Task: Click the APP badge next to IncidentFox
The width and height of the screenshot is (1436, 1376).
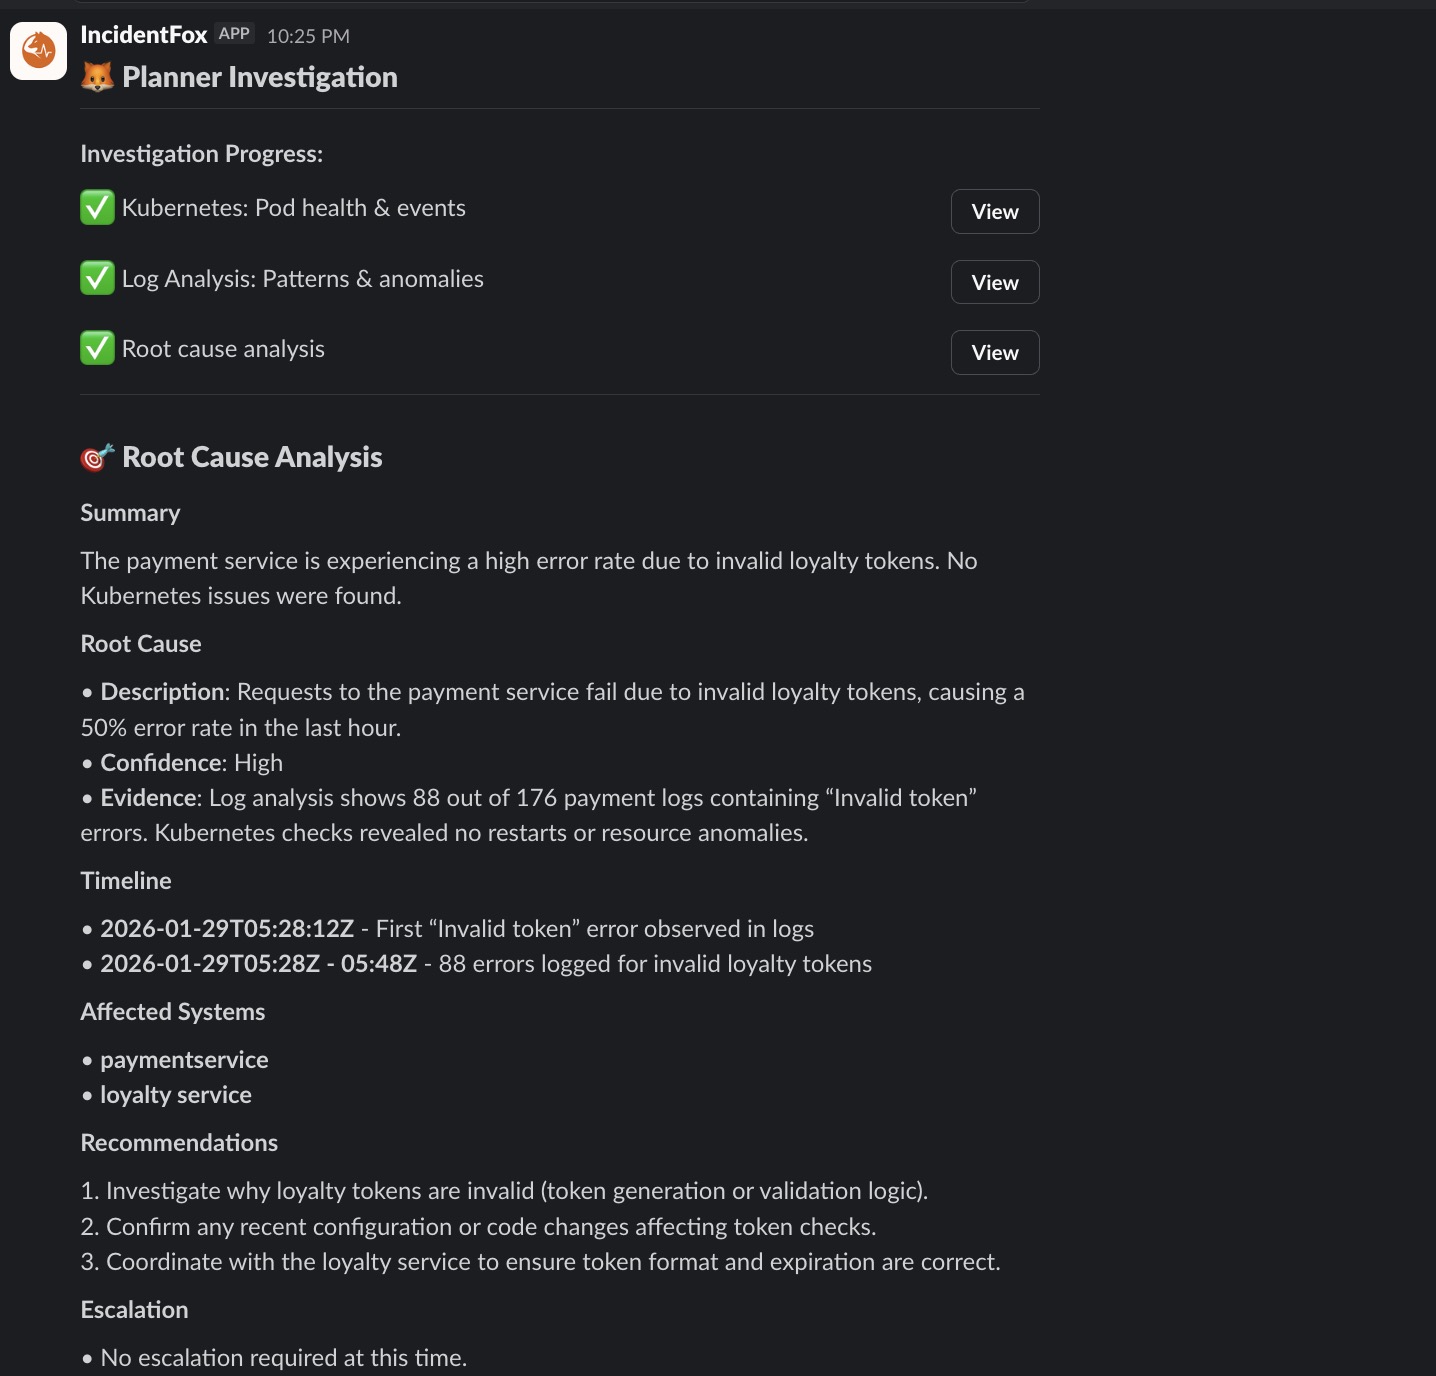Action: click(x=234, y=34)
